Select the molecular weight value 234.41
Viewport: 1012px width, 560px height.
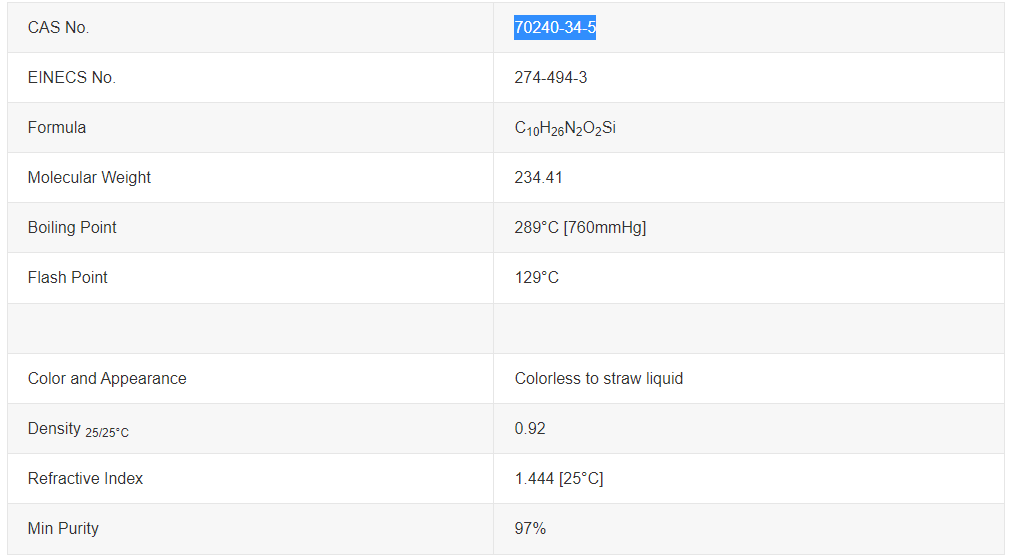click(x=538, y=178)
